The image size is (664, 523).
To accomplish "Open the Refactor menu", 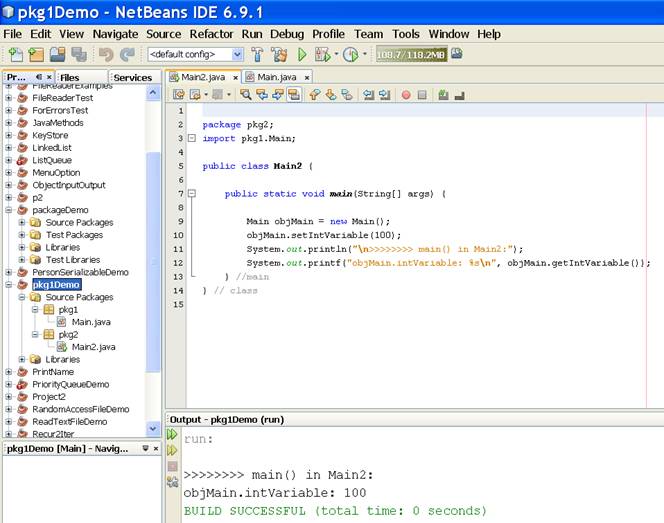I will [211, 33].
